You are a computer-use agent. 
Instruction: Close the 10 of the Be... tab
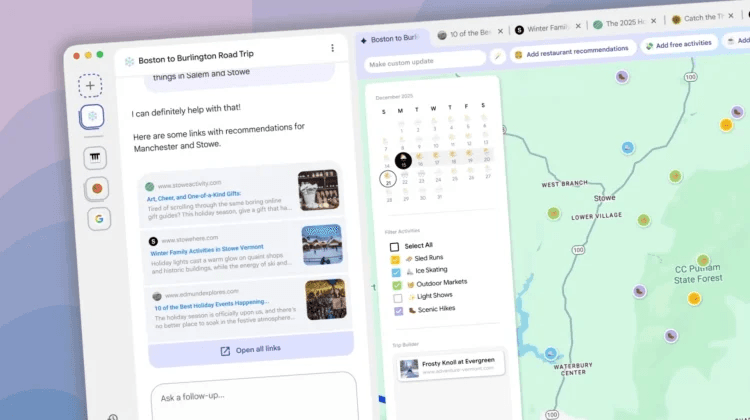[500, 31]
